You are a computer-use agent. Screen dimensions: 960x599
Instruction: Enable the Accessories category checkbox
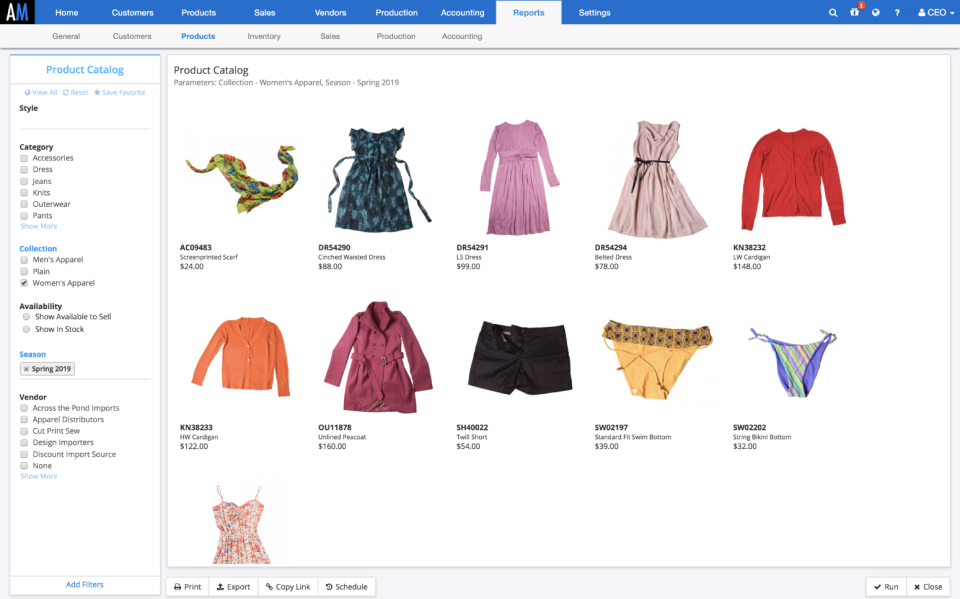pyautogui.click(x=24, y=158)
